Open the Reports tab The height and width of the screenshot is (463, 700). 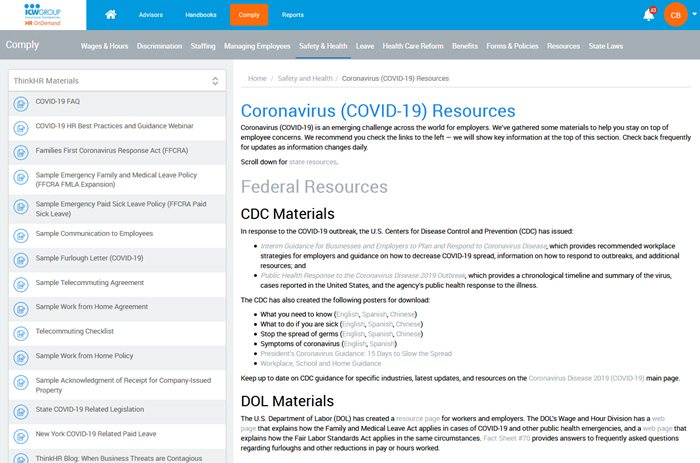(x=293, y=15)
